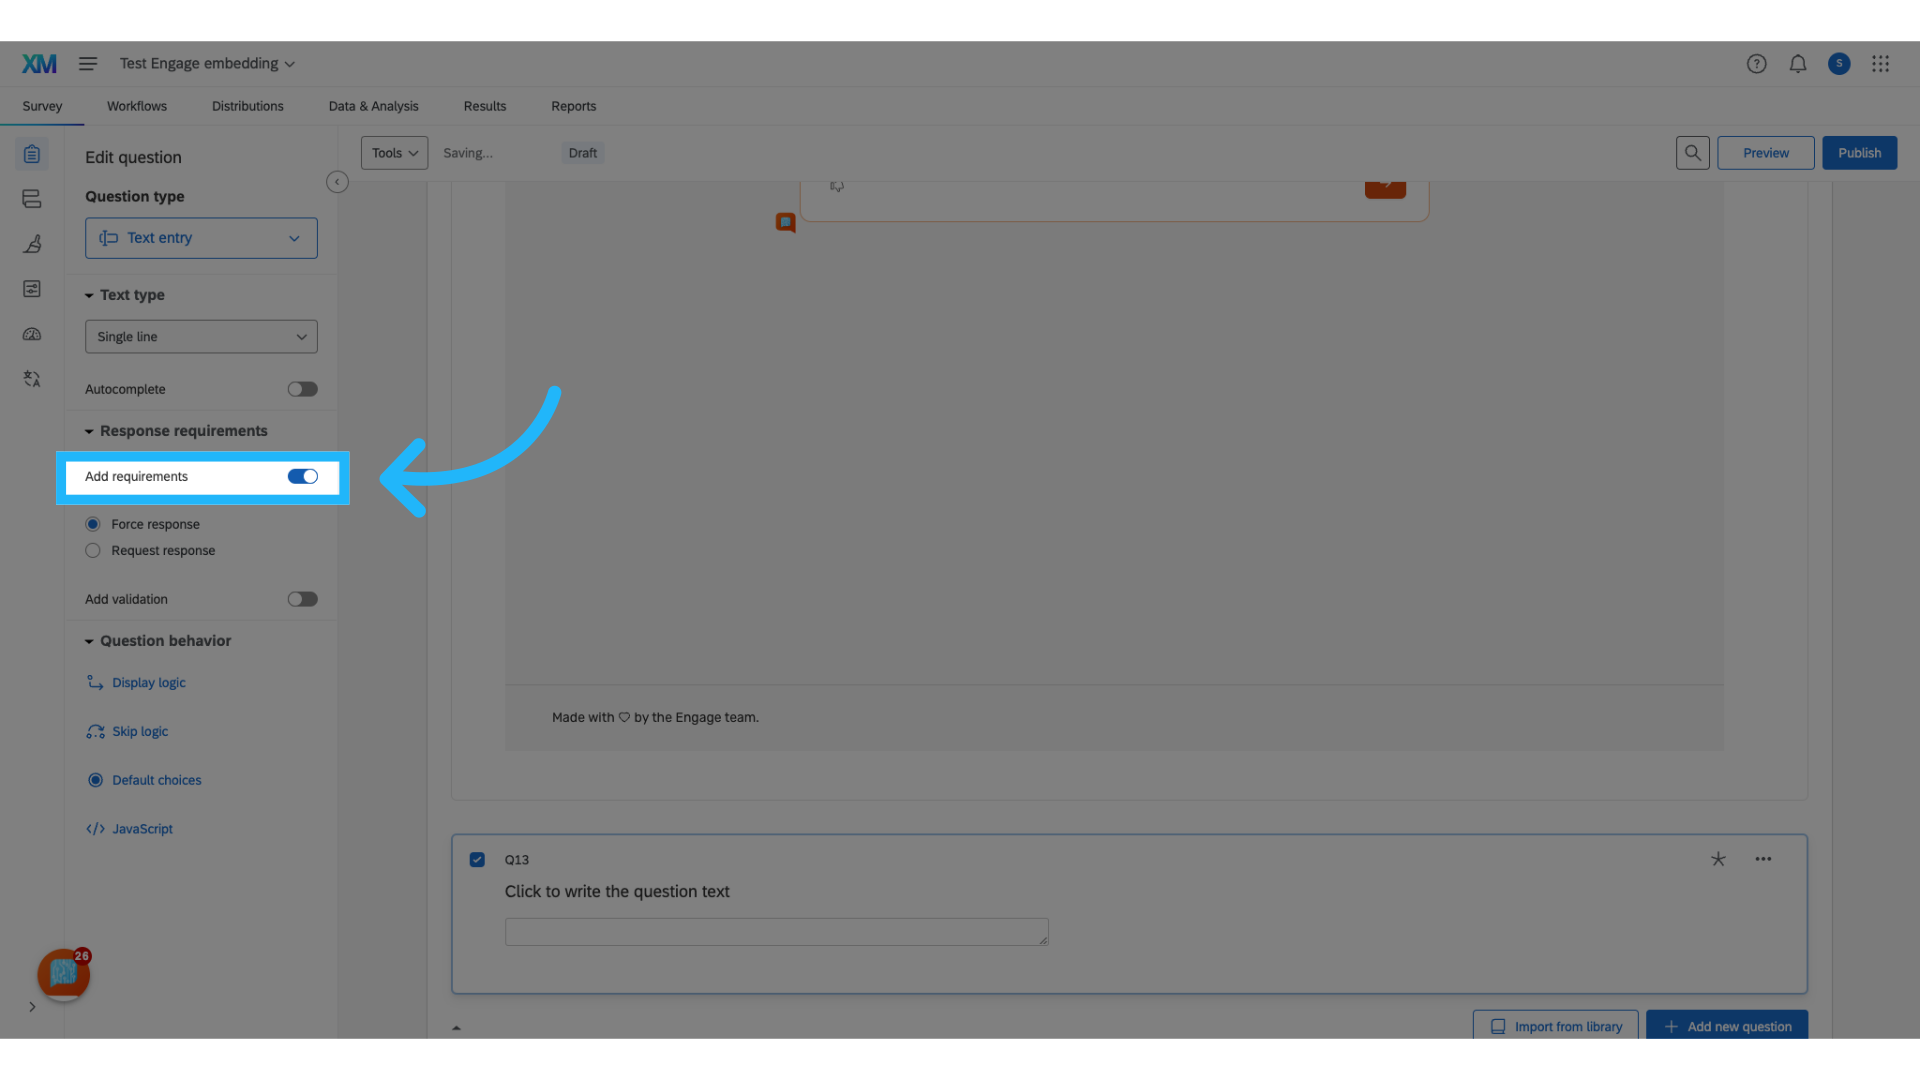Image resolution: width=1920 pixels, height=1080 pixels.
Task: Open the help question mark icon
Action: (x=1756, y=64)
